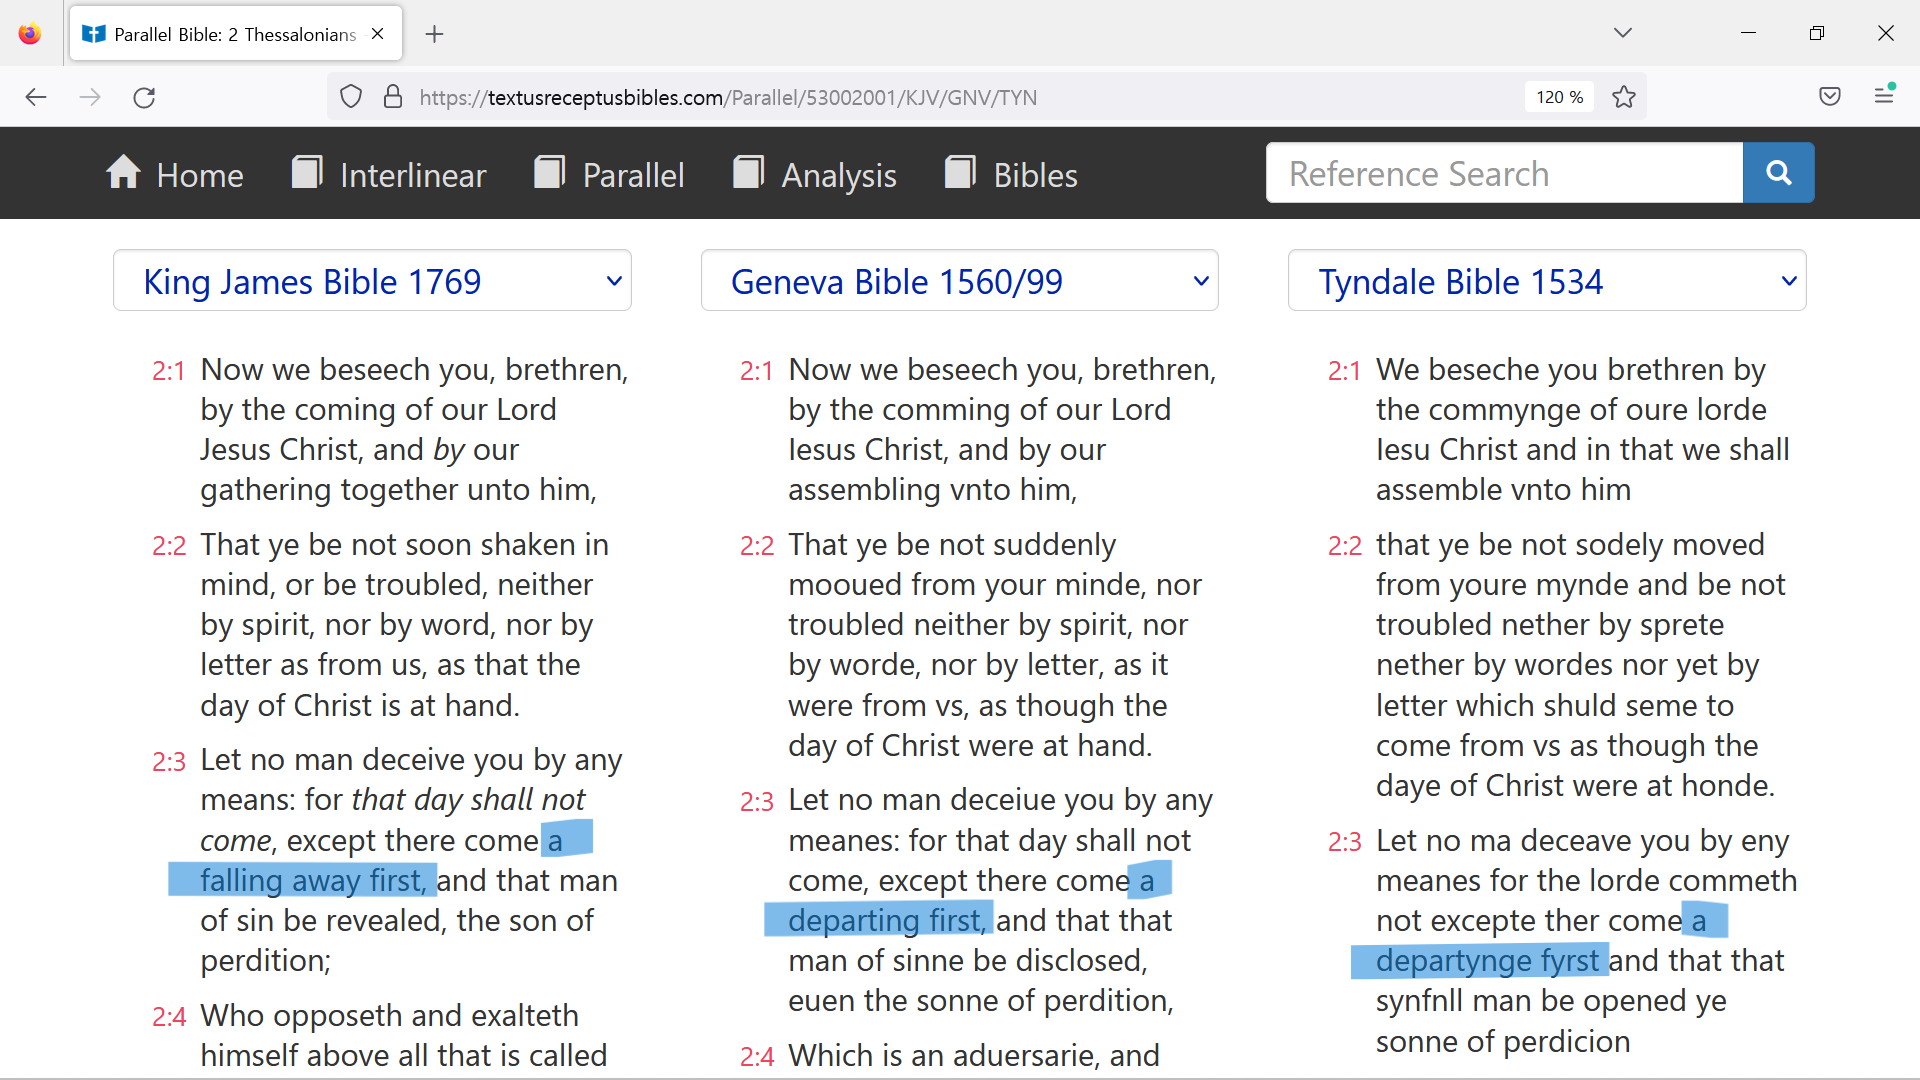Select the Parallel Bible: 2 Thessalonians tab
Screen dimensions: 1920x1080
tap(236, 34)
